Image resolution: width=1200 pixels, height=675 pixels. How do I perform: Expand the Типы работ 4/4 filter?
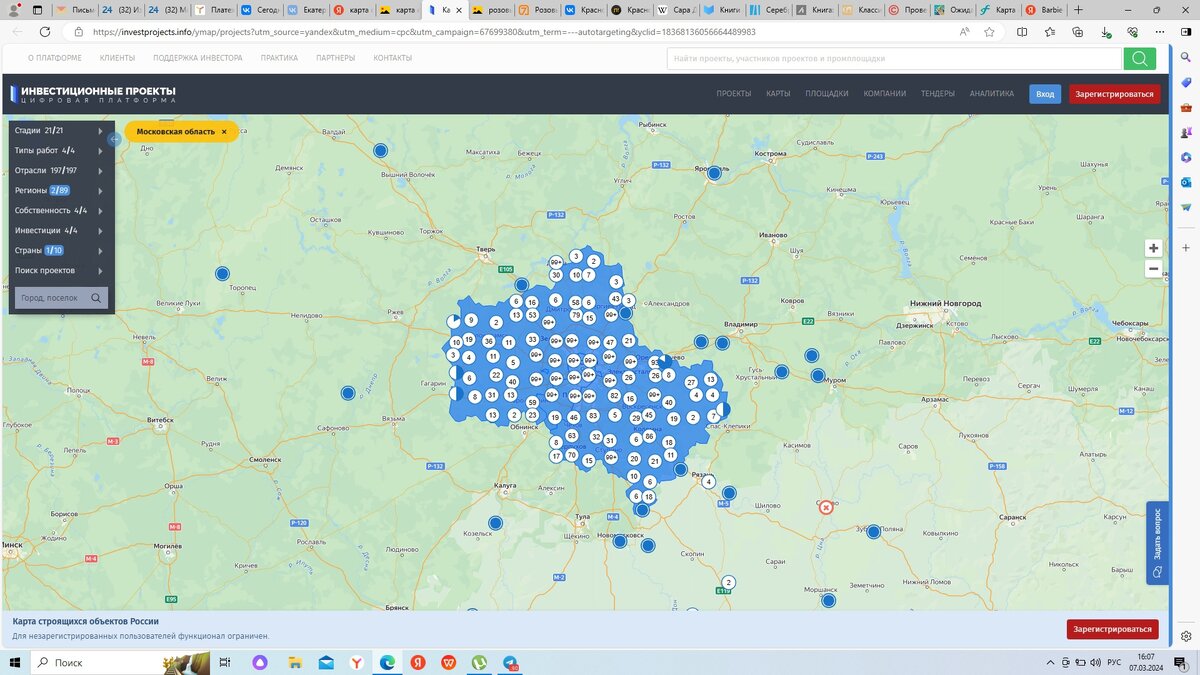(x=60, y=150)
